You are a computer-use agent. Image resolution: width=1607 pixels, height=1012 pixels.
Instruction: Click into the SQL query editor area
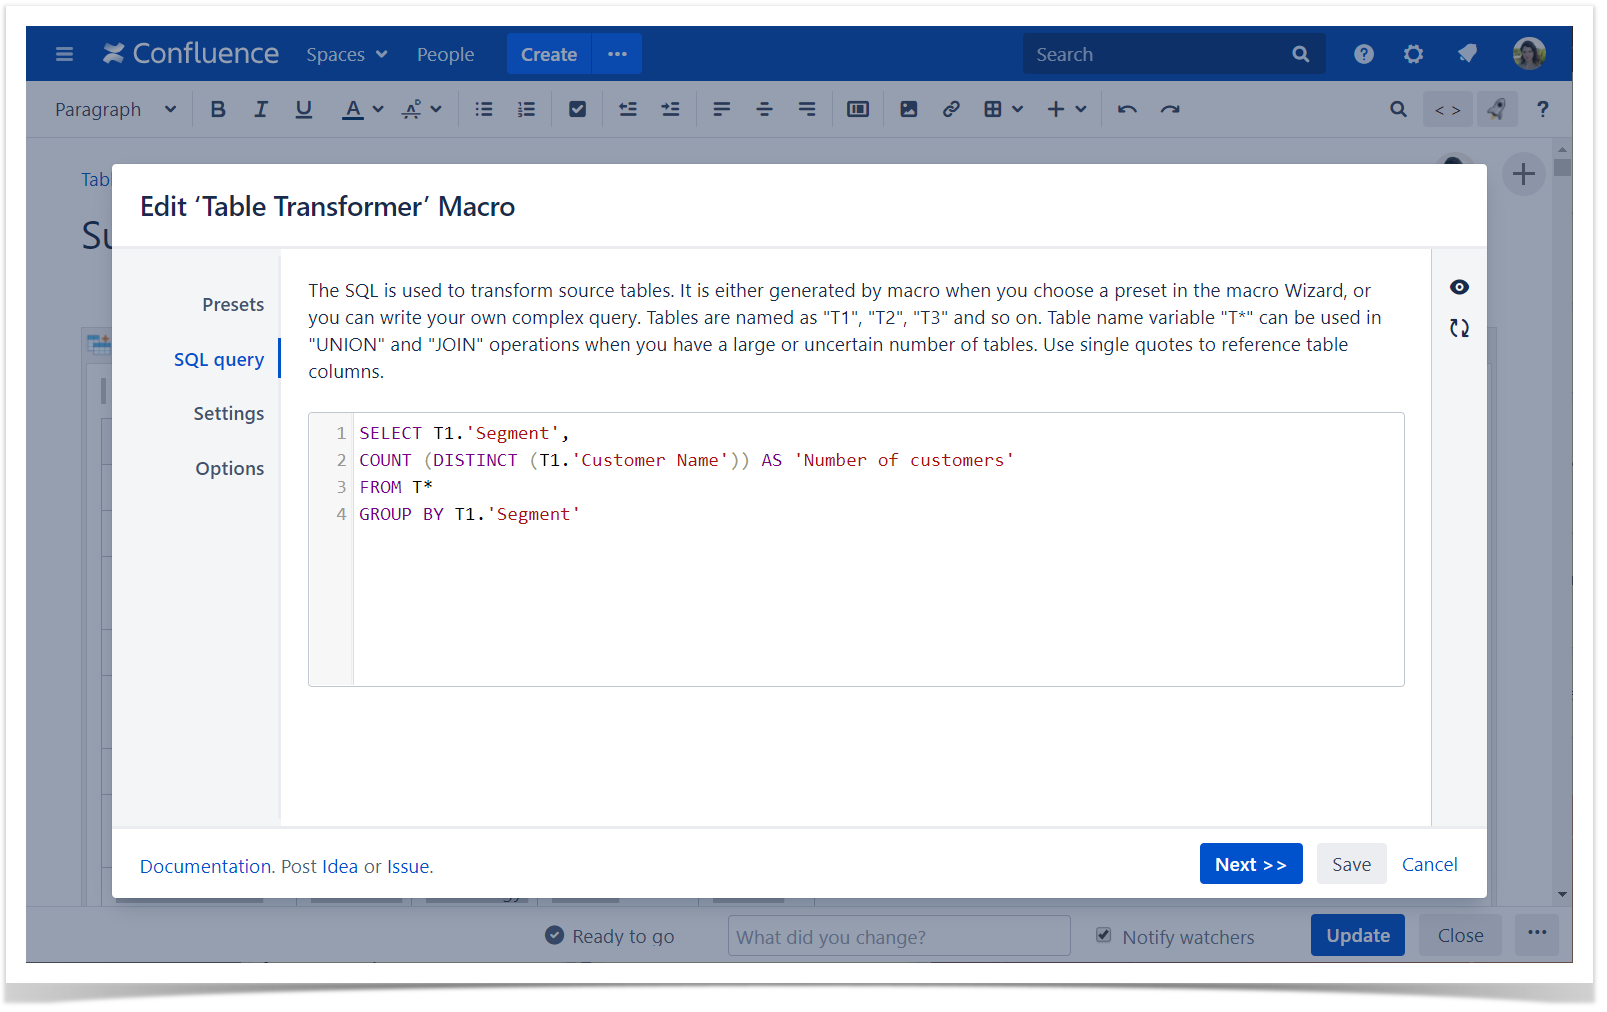pos(876,600)
